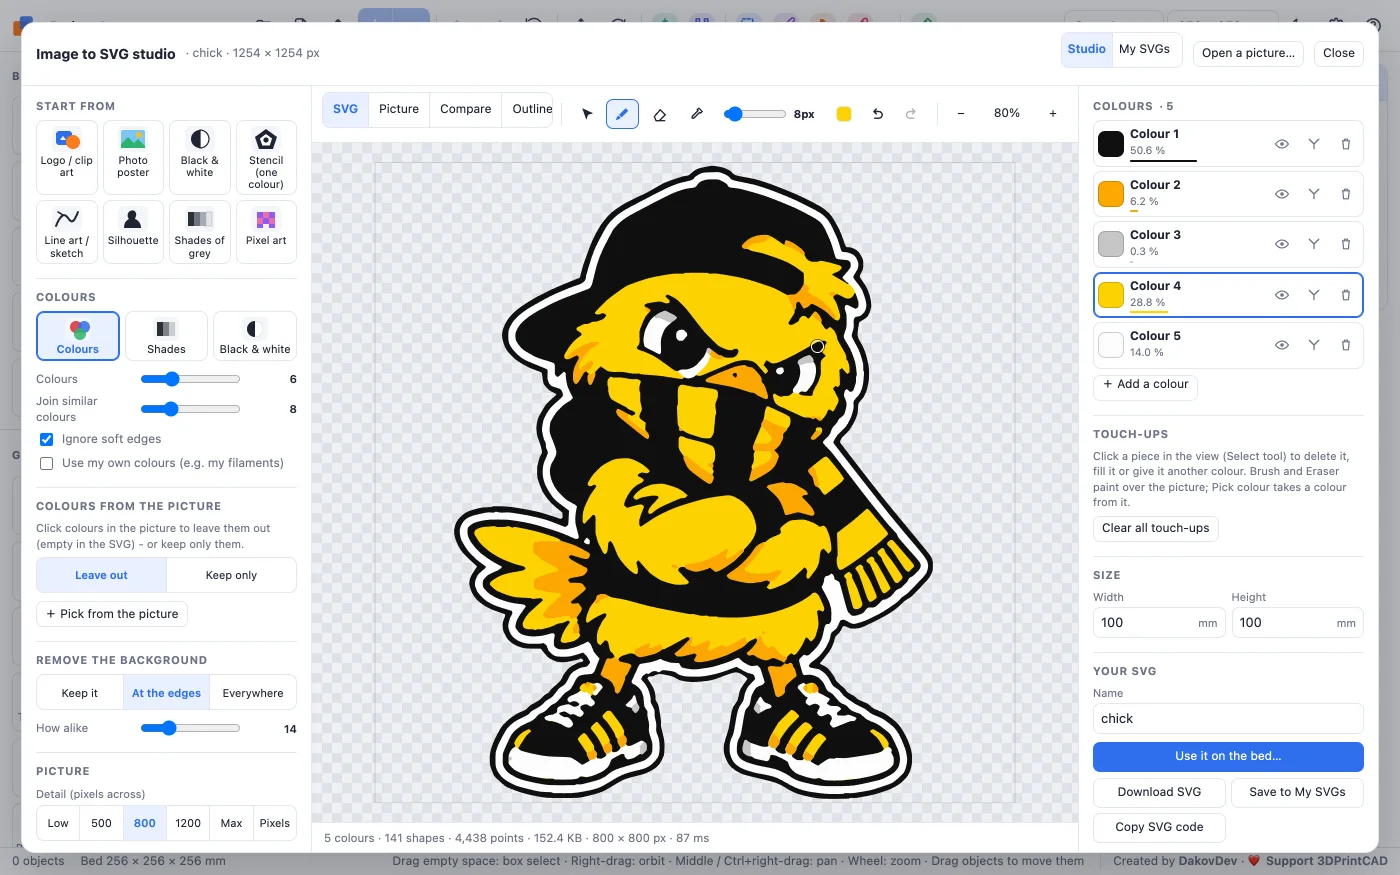Pick the eyedropper colour picker tool

[697, 114]
